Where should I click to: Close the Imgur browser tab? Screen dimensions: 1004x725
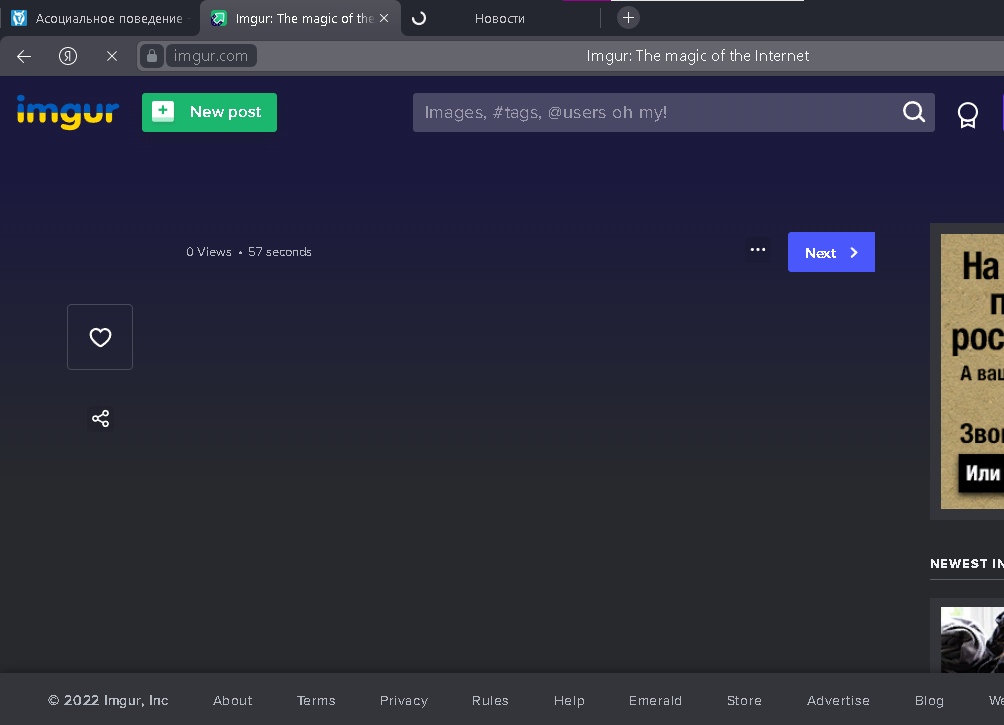384,18
